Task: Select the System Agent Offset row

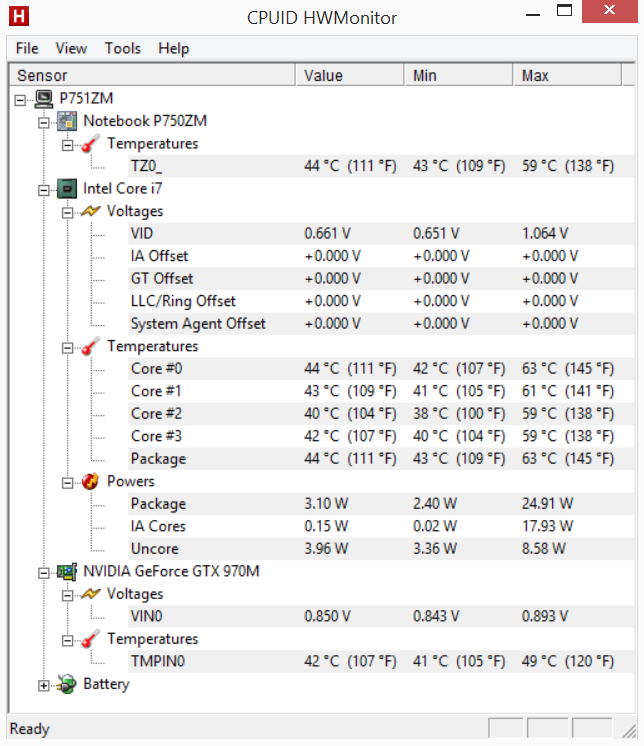Action: (x=381, y=324)
